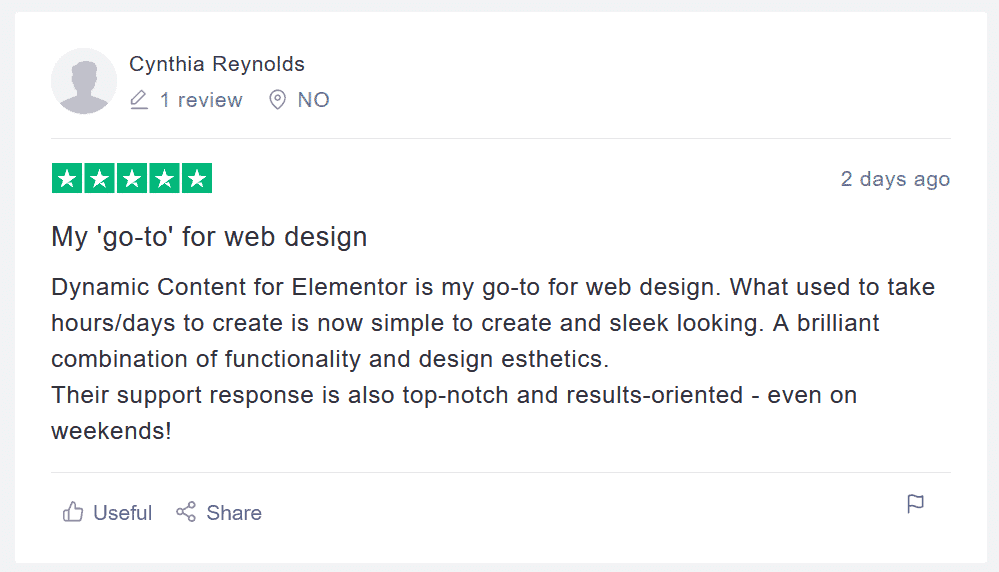The height and width of the screenshot is (572, 999).
Task: Click the third green rating star
Action: 132,178
